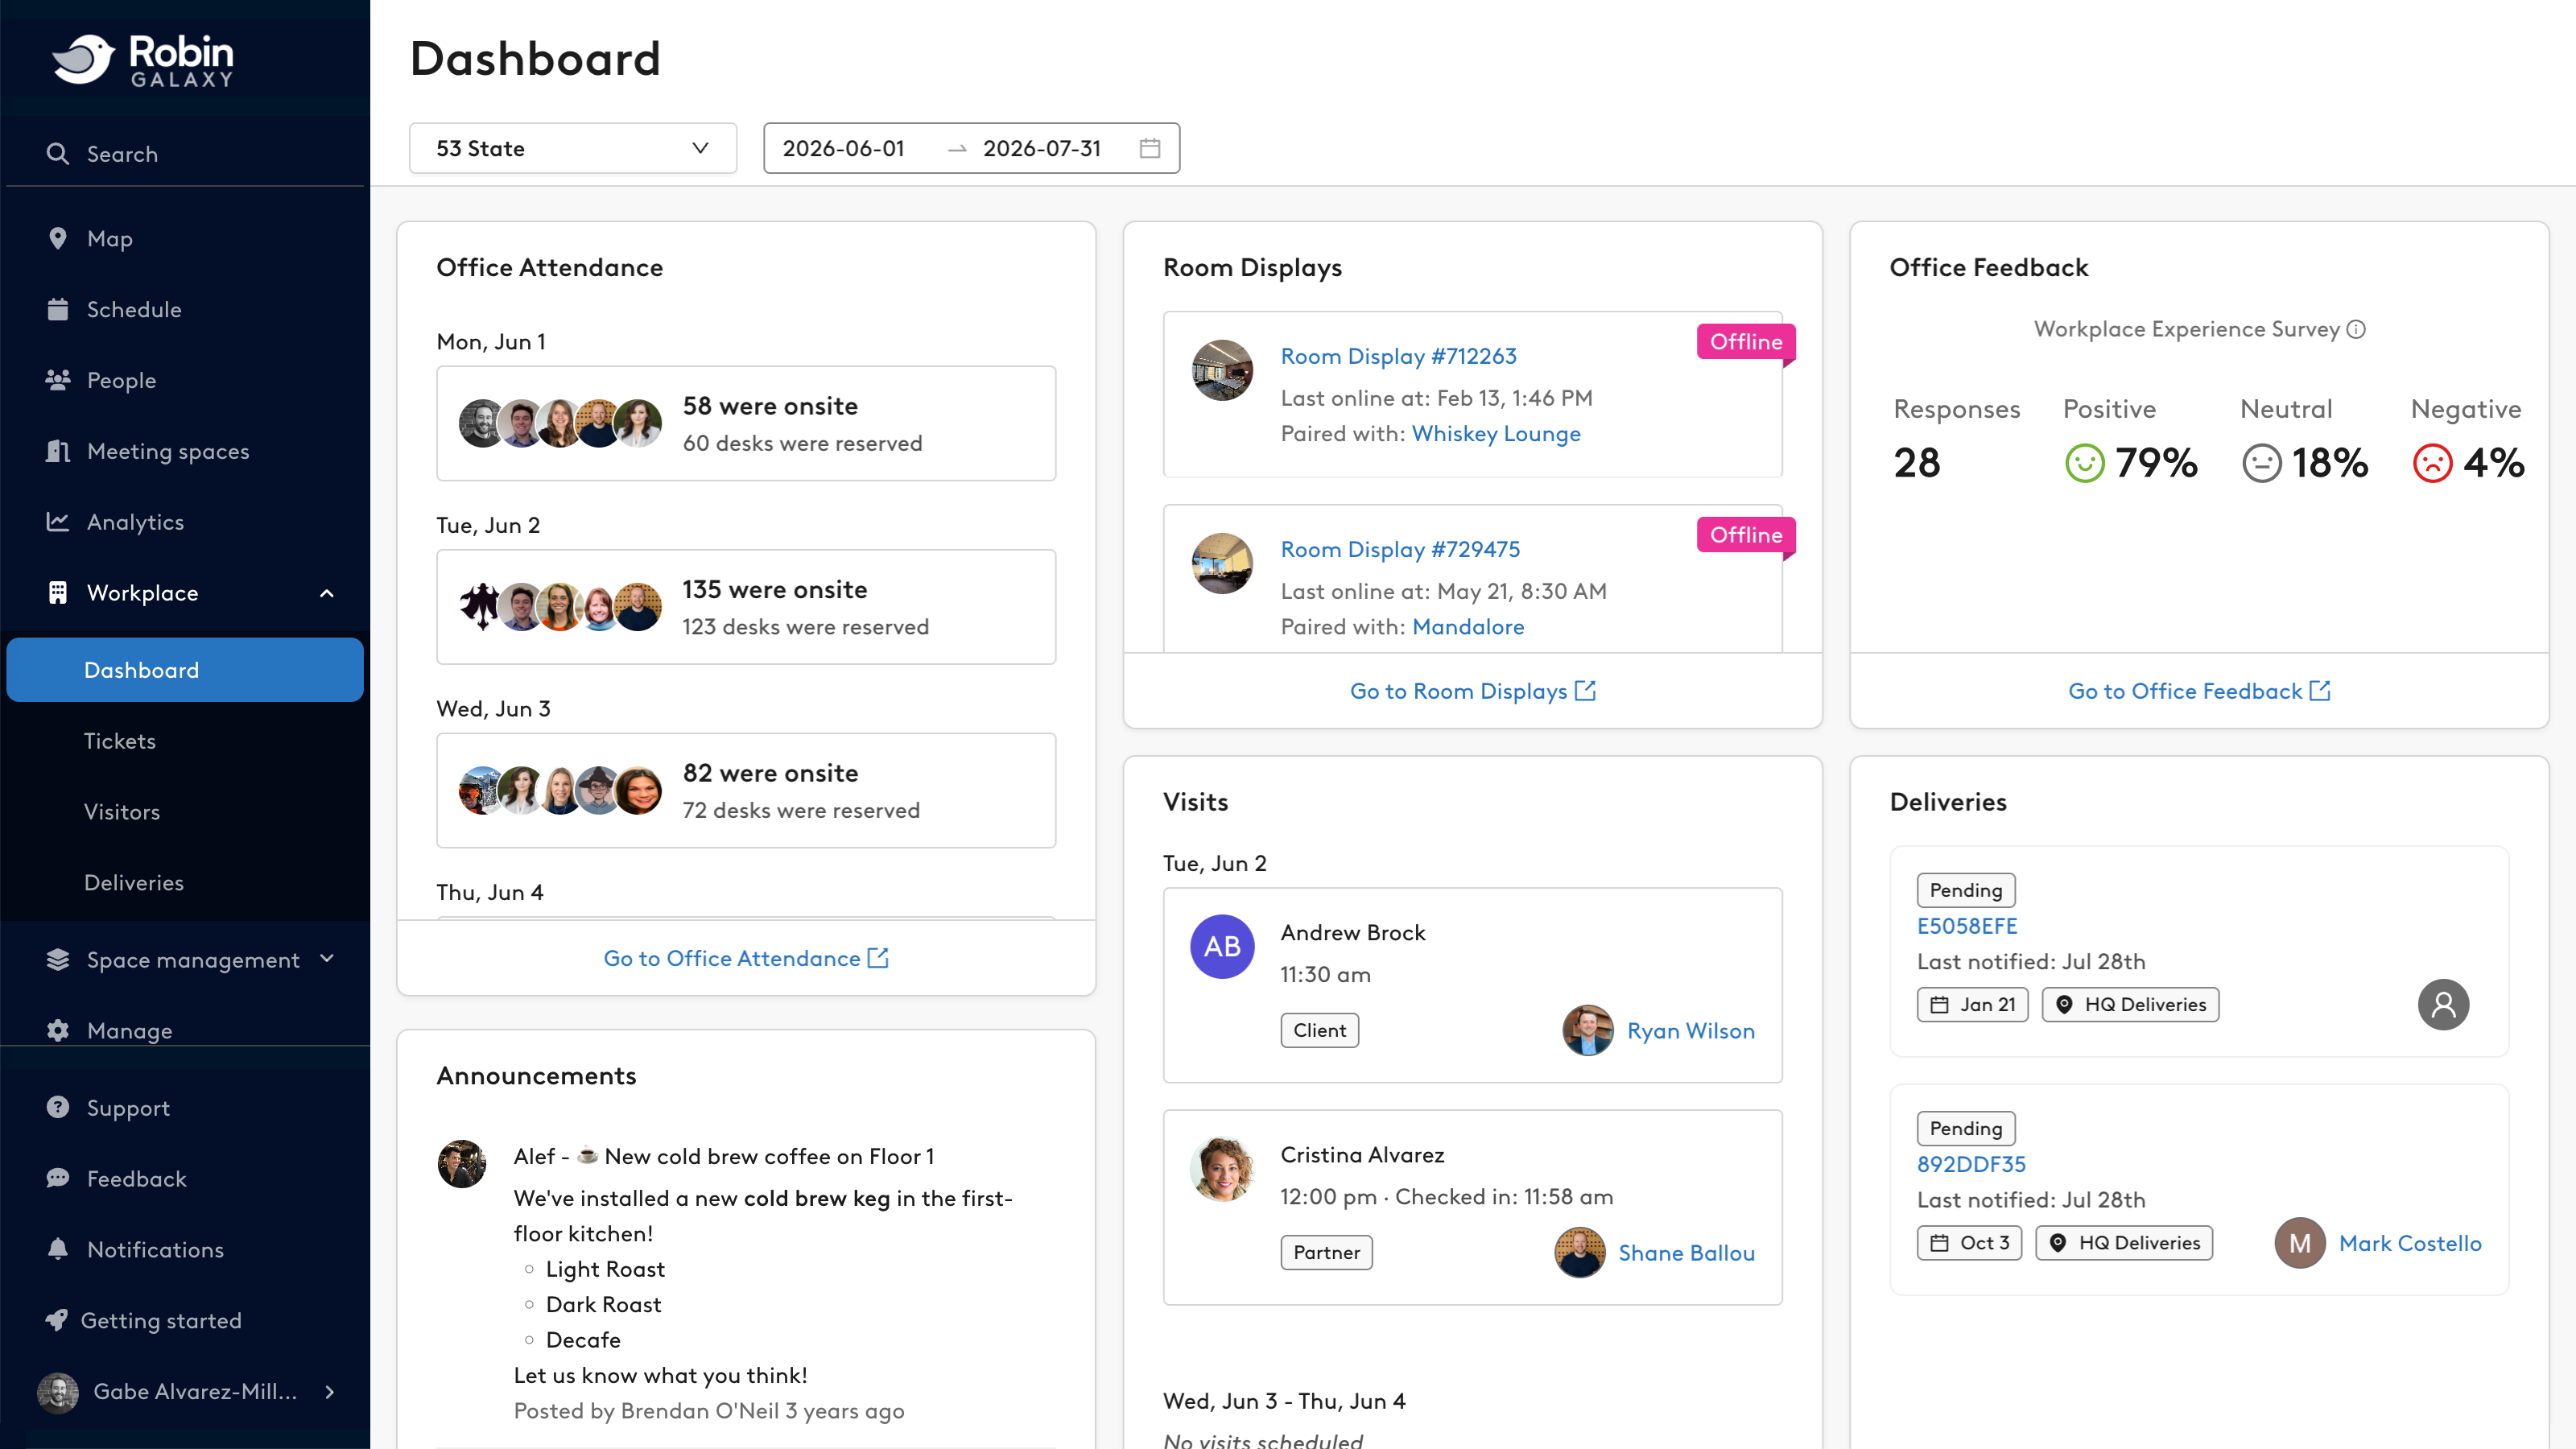2576x1449 pixels.
Task: Open the Whiskey Lounge room link
Action: pyautogui.click(x=1496, y=433)
